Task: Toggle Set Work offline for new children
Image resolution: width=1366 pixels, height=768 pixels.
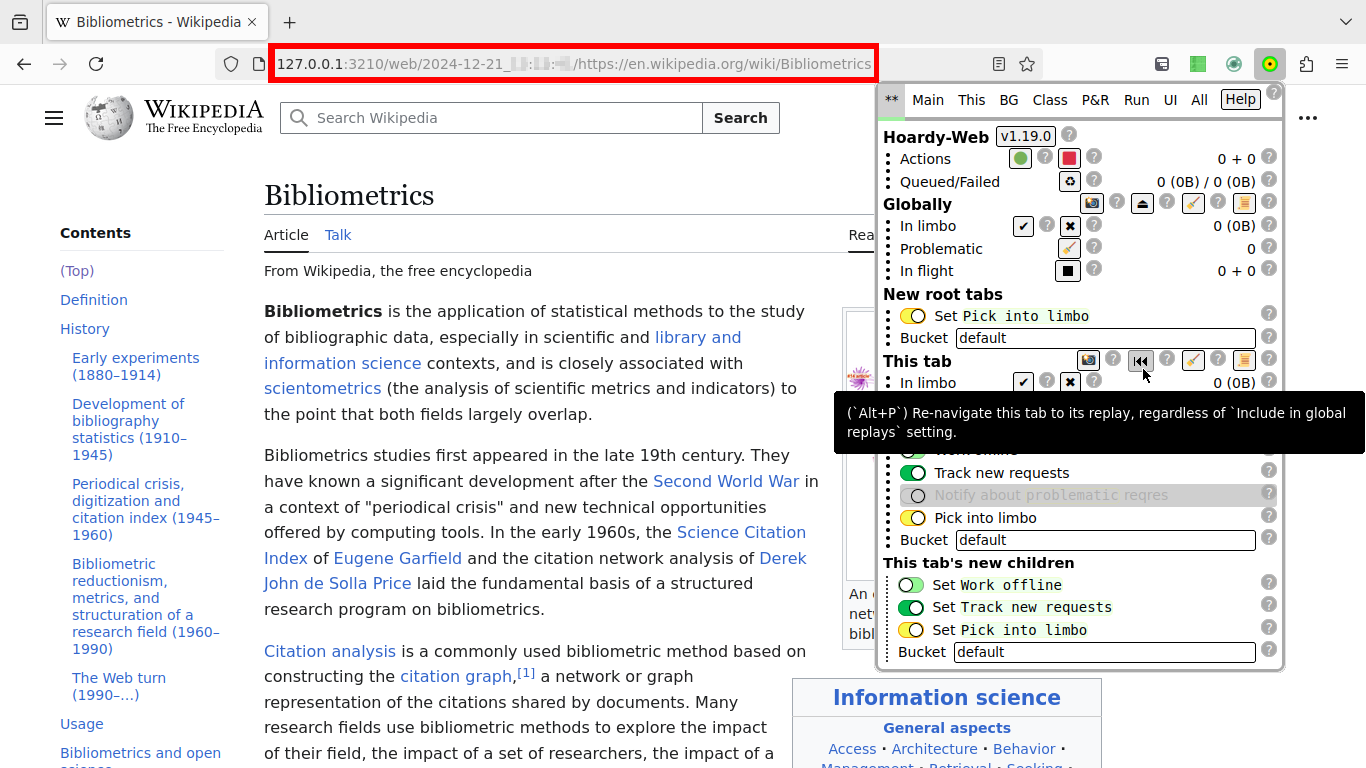Action: (911, 585)
